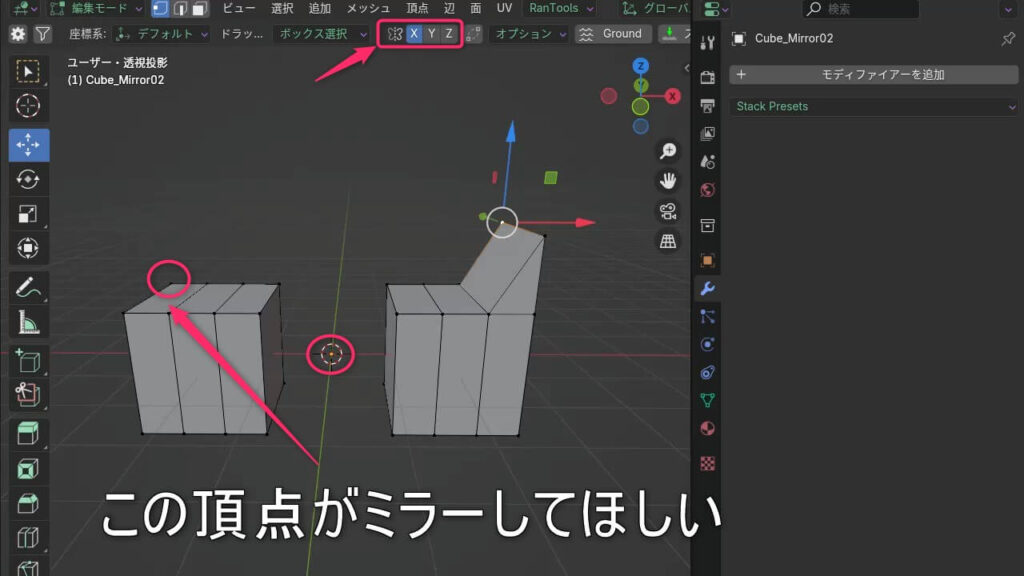Choose the Measure tool
This screenshot has height=576, width=1024.
(x=28, y=322)
